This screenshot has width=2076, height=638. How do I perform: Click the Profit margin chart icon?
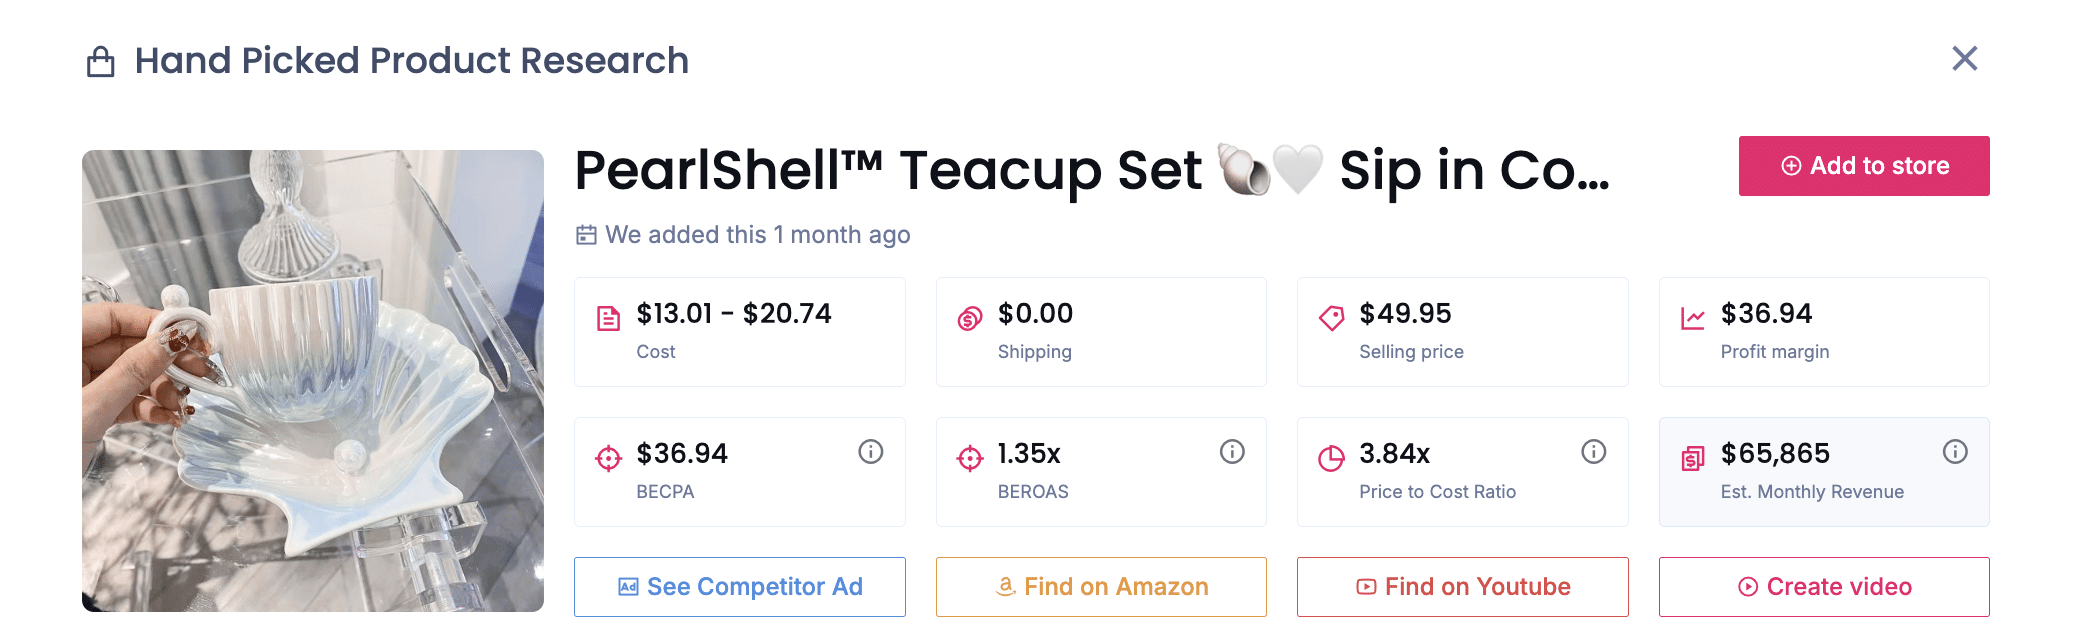point(1693,319)
